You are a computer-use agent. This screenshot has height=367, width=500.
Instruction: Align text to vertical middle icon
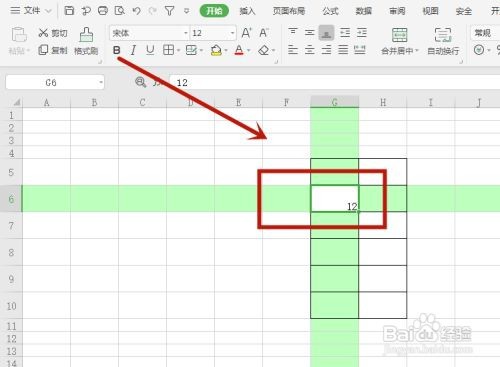(x=310, y=32)
